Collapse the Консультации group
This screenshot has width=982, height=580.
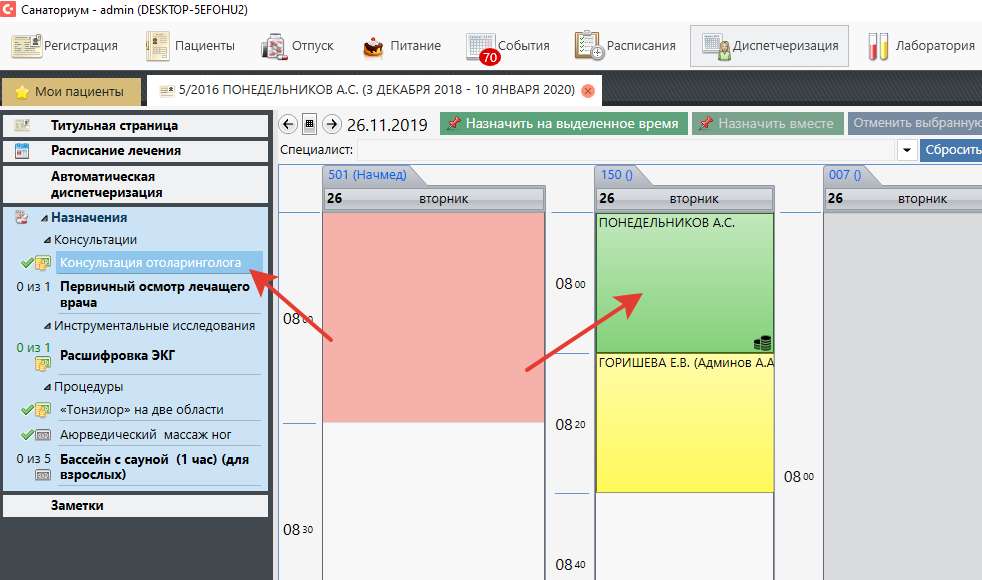[46, 240]
